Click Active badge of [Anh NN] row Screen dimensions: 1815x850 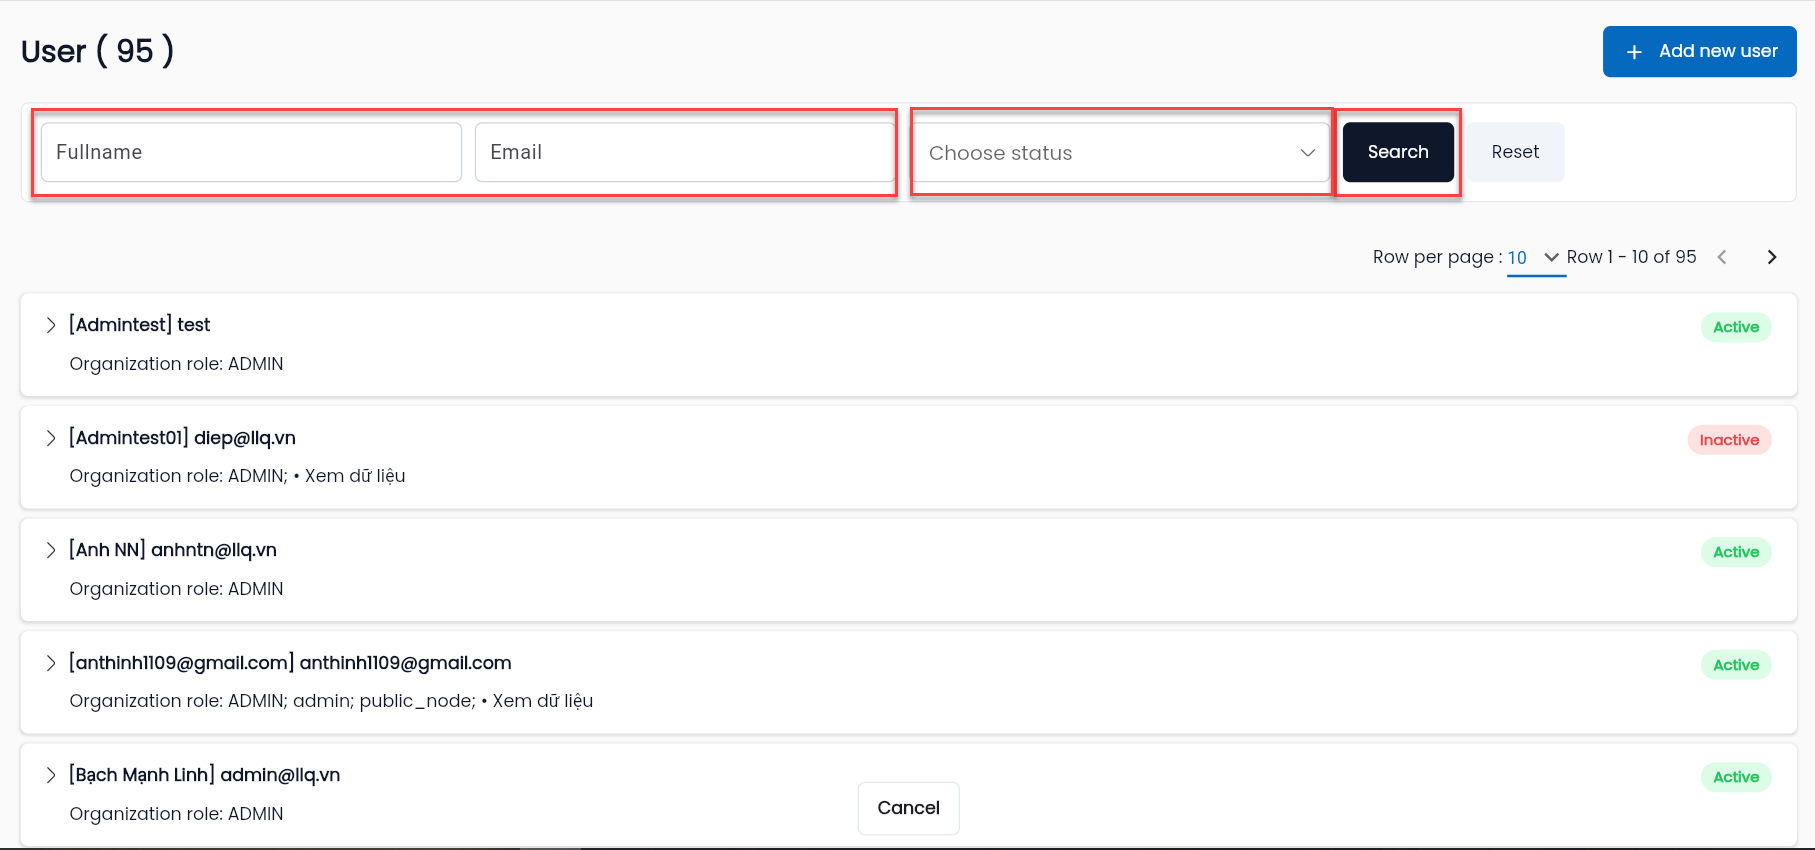[x=1736, y=552]
